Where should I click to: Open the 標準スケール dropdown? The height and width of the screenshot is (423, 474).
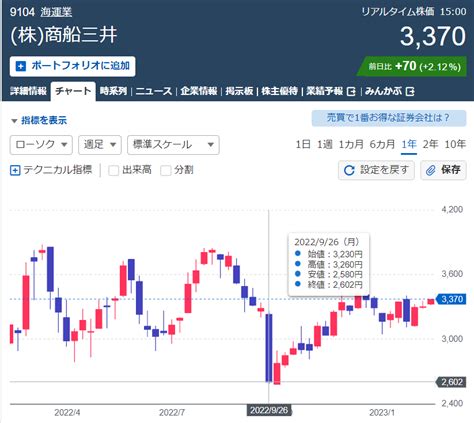click(173, 145)
